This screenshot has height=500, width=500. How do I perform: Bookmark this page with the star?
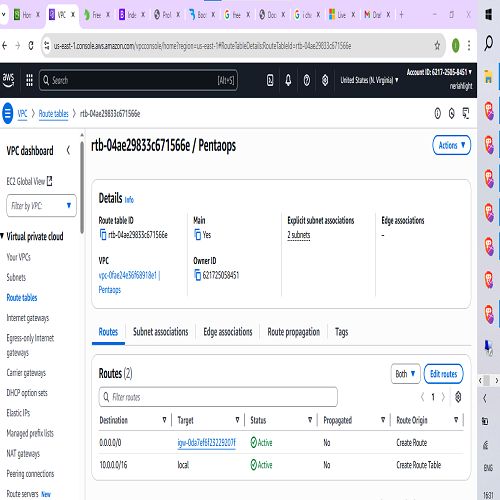437,45
